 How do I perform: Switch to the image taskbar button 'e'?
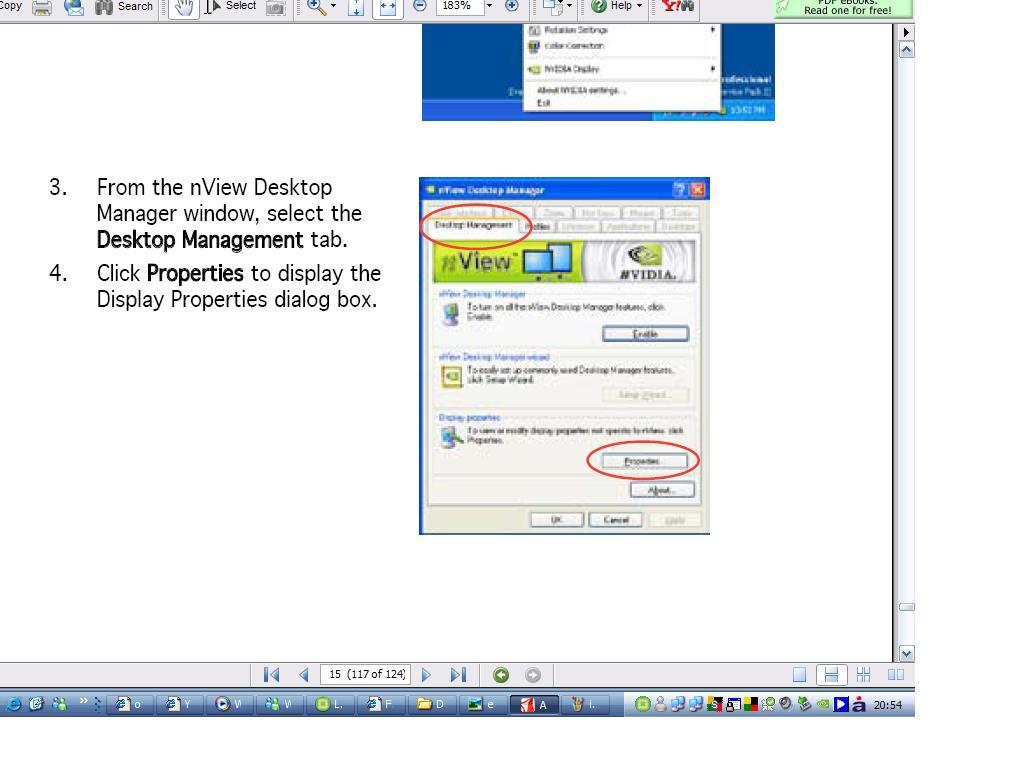[482, 704]
